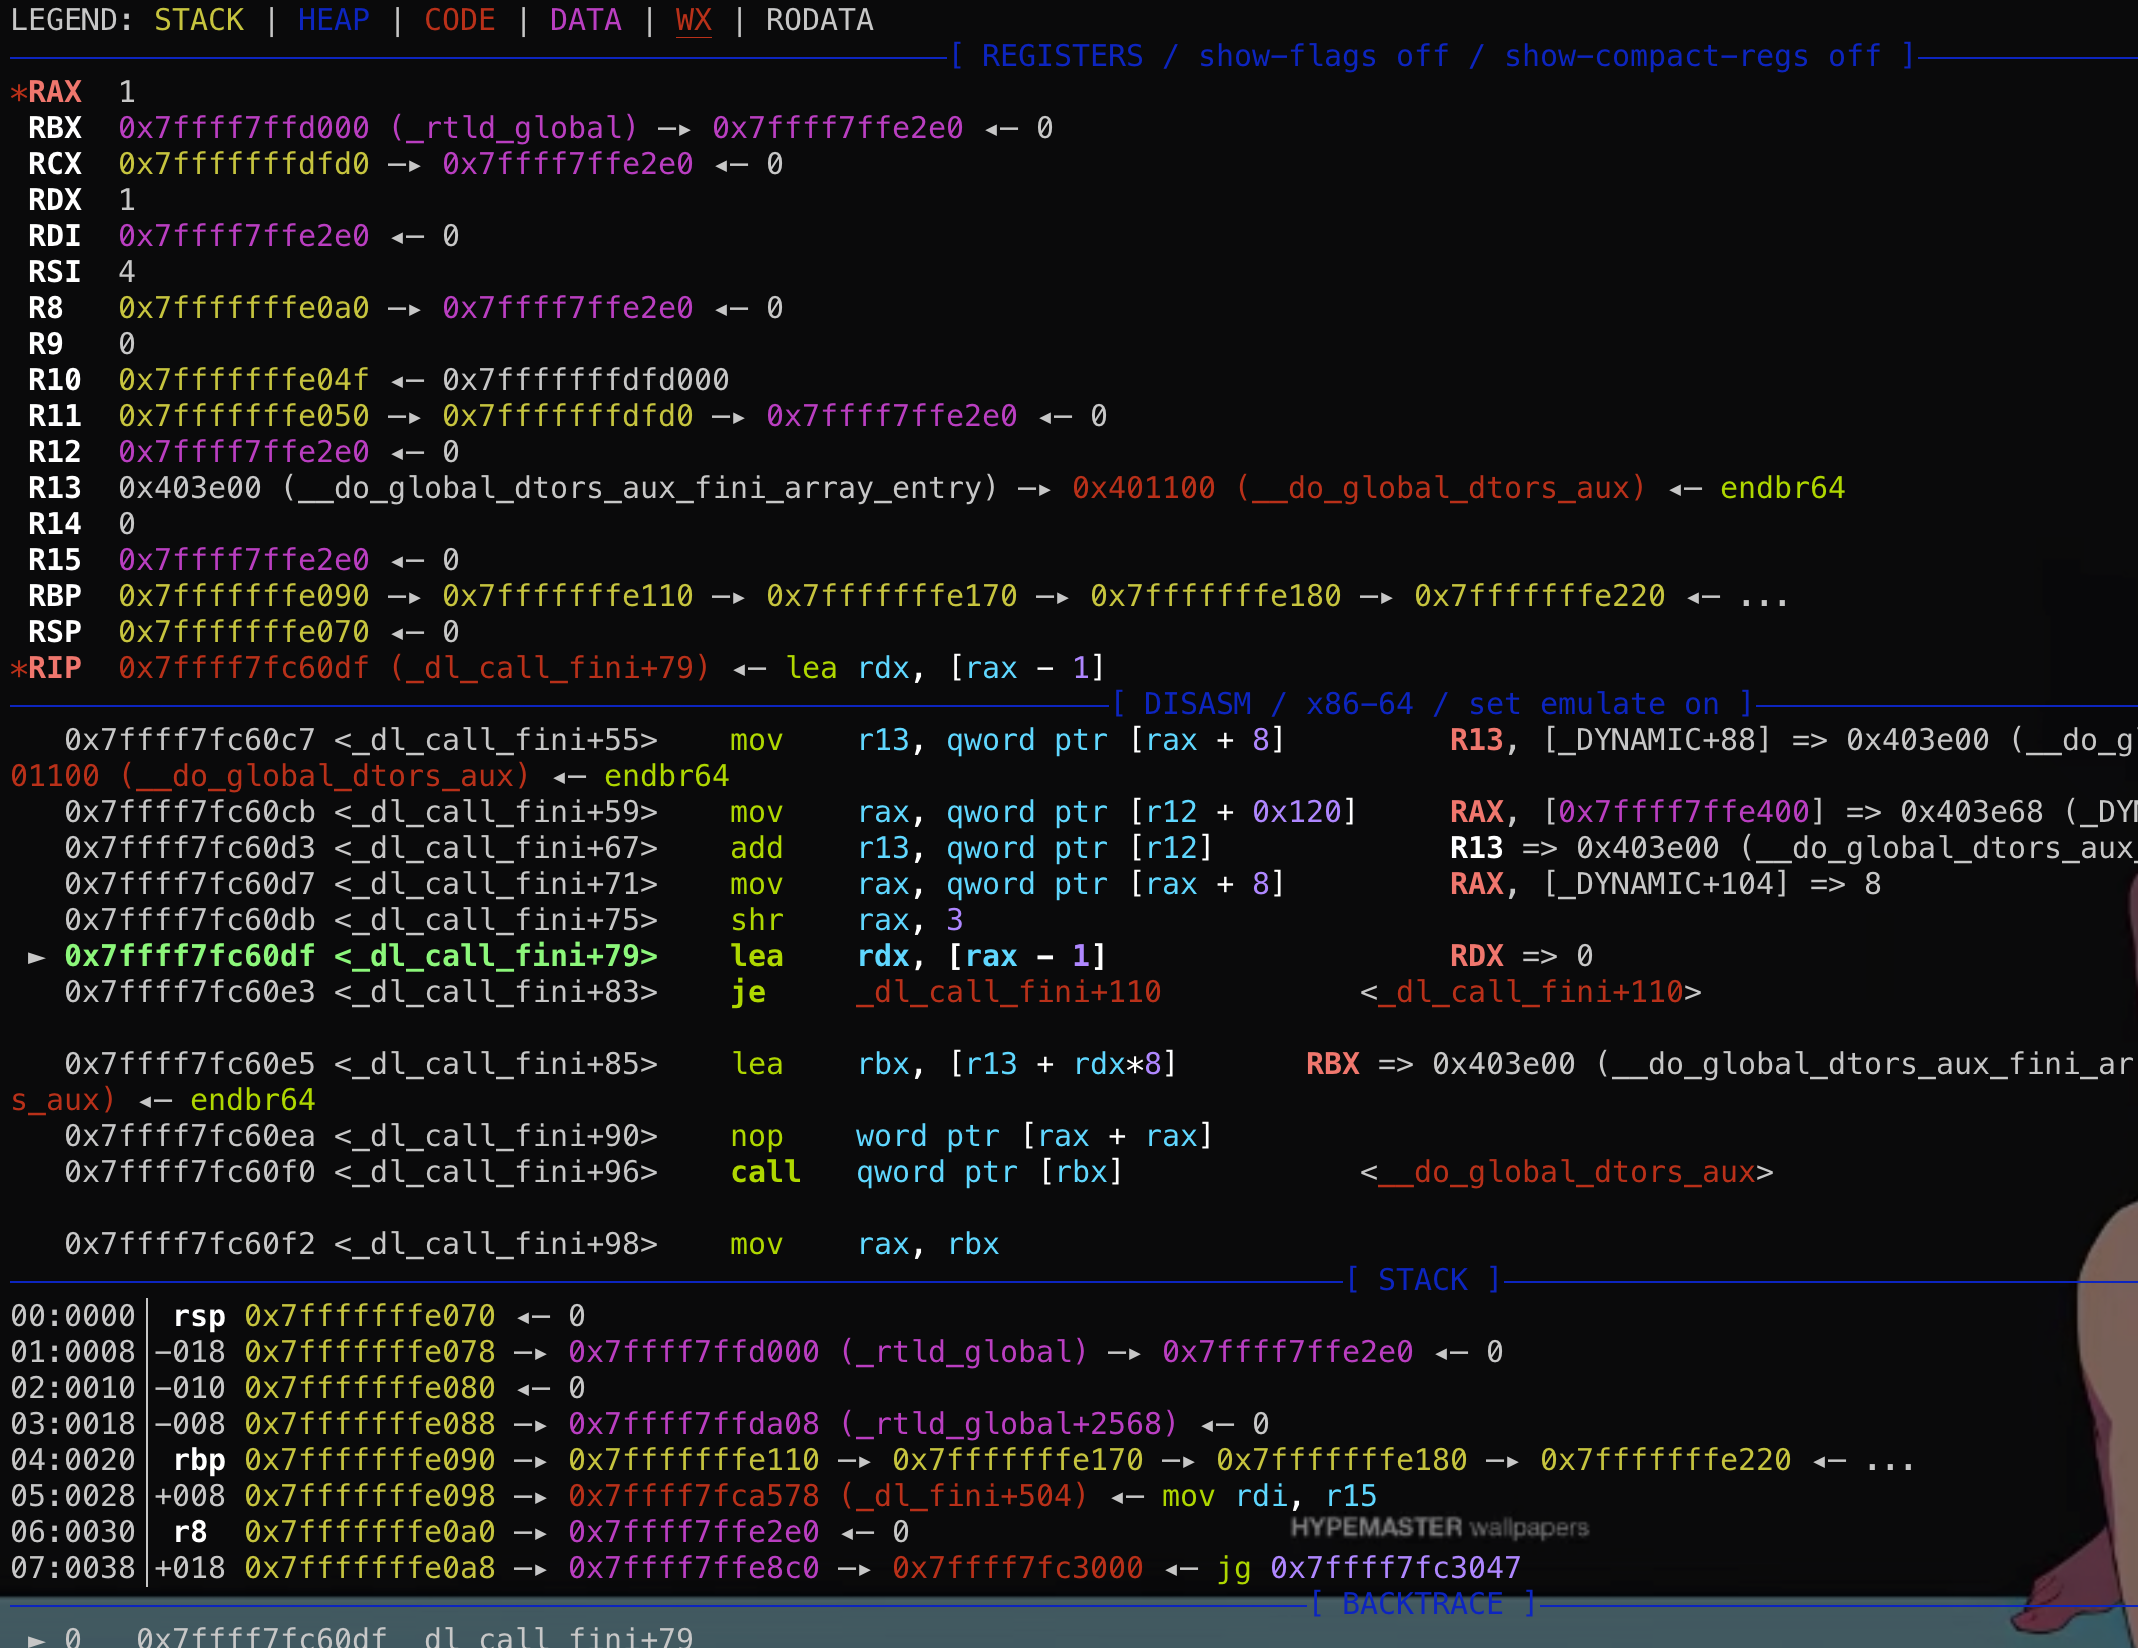Screen dimensions: 2138x1648
Task: Click the REGISTERS section header
Action: point(1061,56)
